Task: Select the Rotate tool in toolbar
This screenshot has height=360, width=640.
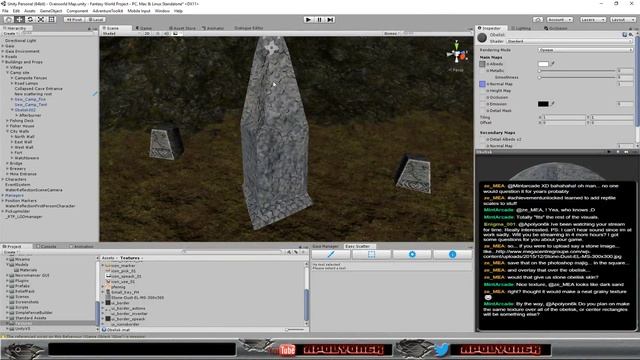Action: (x=30, y=19)
